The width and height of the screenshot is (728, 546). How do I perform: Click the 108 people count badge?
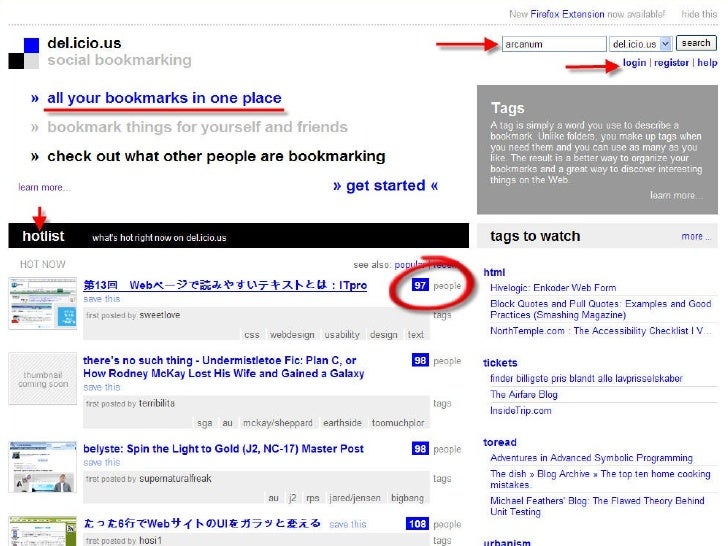(417, 524)
